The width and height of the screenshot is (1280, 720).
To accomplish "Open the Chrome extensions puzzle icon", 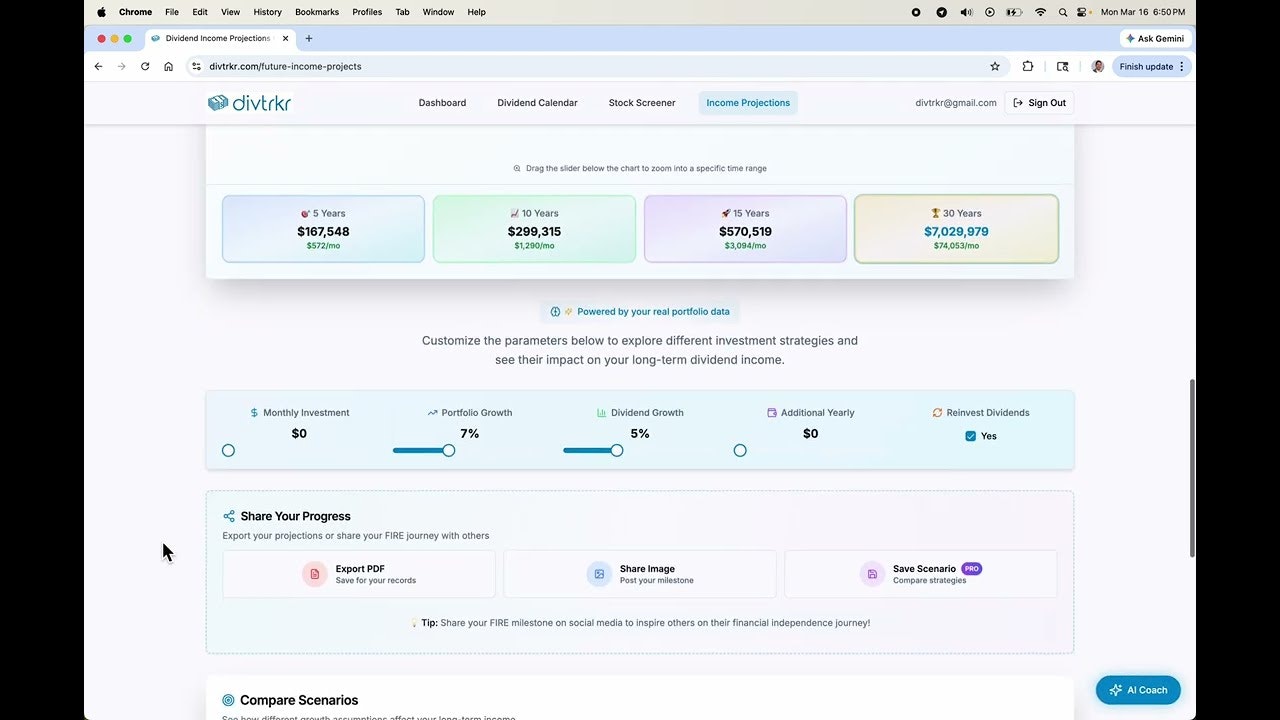I will point(1028,66).
